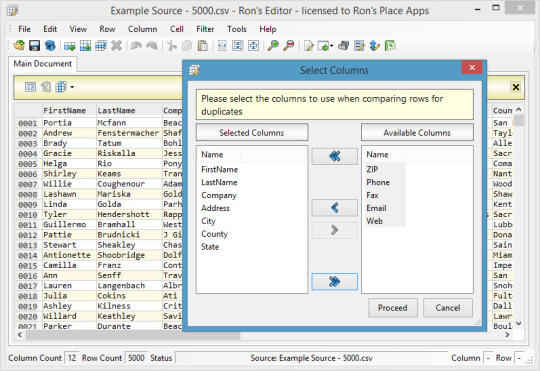Image resolution: width=540 pixels, height=371 pixels.
Task: Click the expand columns sizing icon
Action: (238, 45)
